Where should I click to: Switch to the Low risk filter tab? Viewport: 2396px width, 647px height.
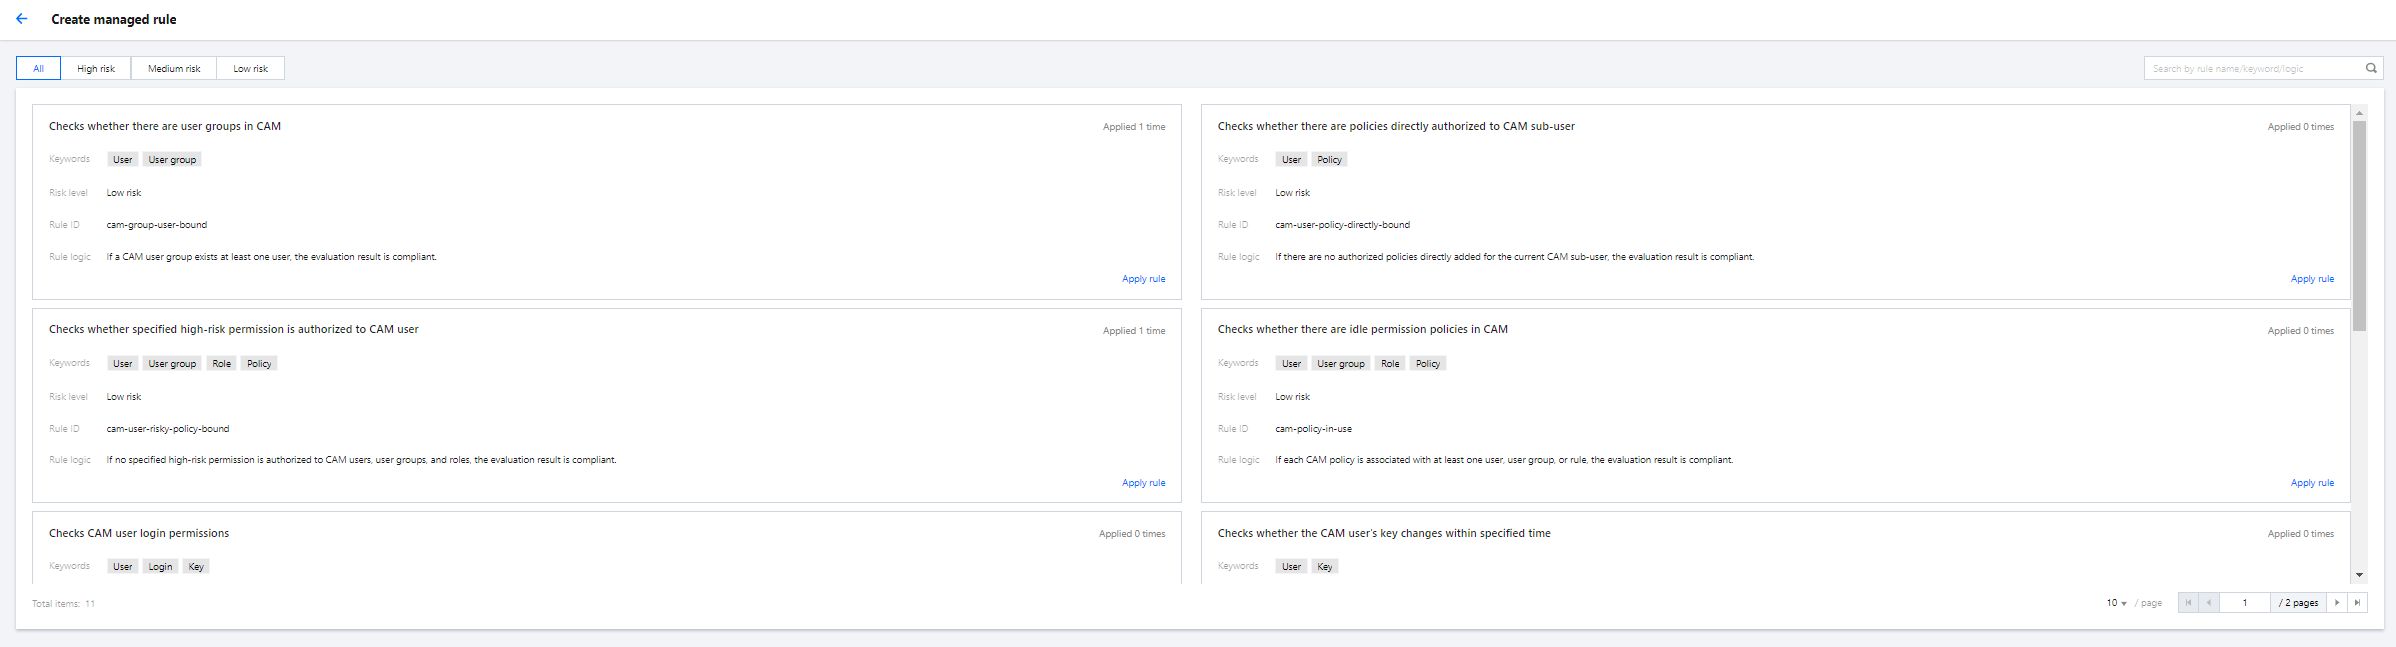pyautogui.click(x=250, y=68)
